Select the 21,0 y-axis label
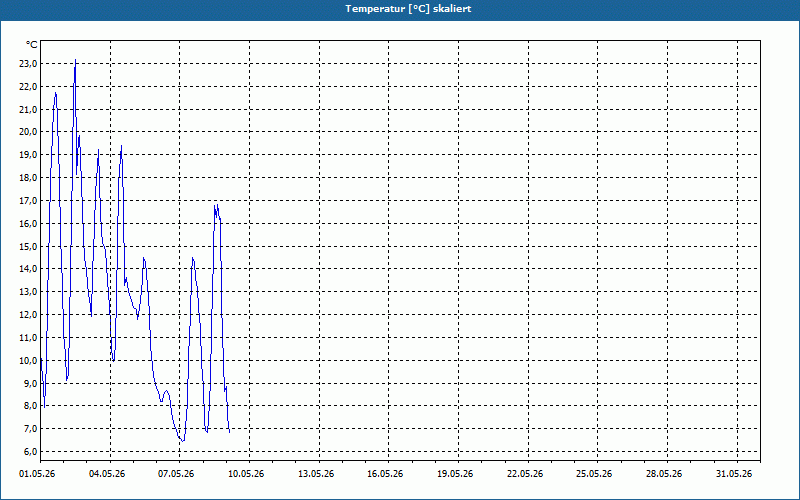 click(28, 110)
